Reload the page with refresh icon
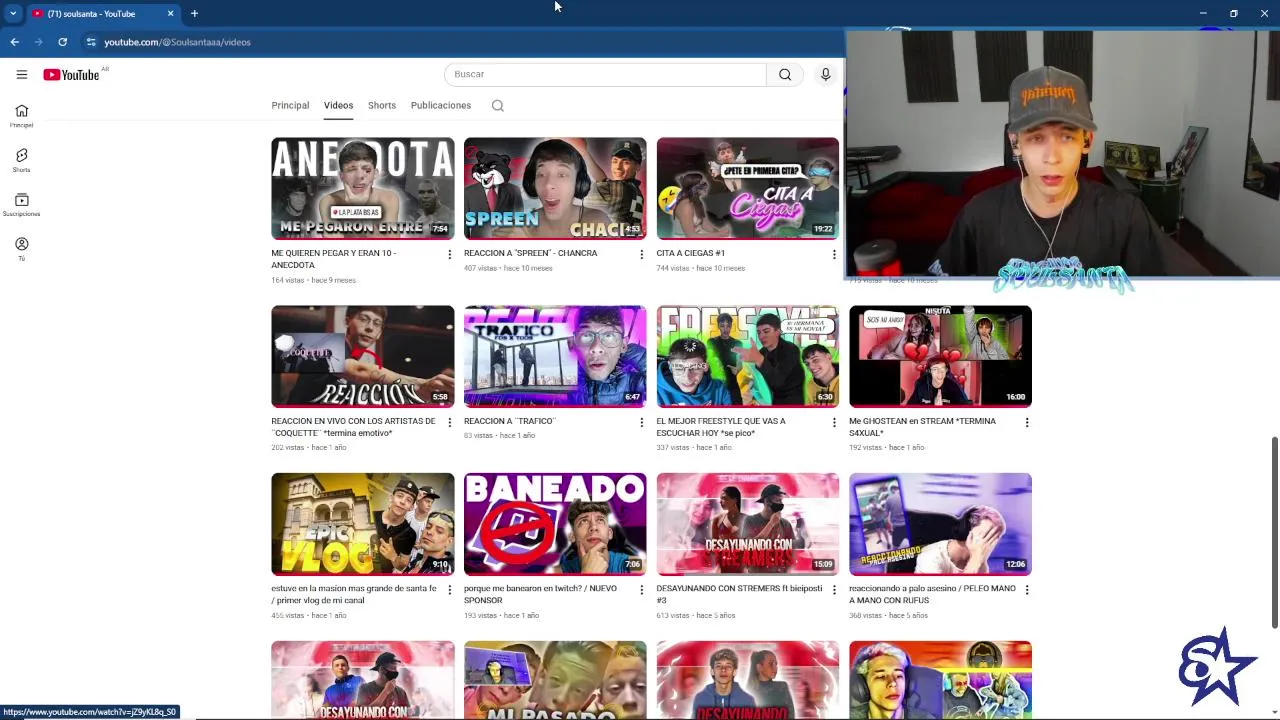This screenshot has height=720, width=1280. pyautogui.click(x=62, y=42)
